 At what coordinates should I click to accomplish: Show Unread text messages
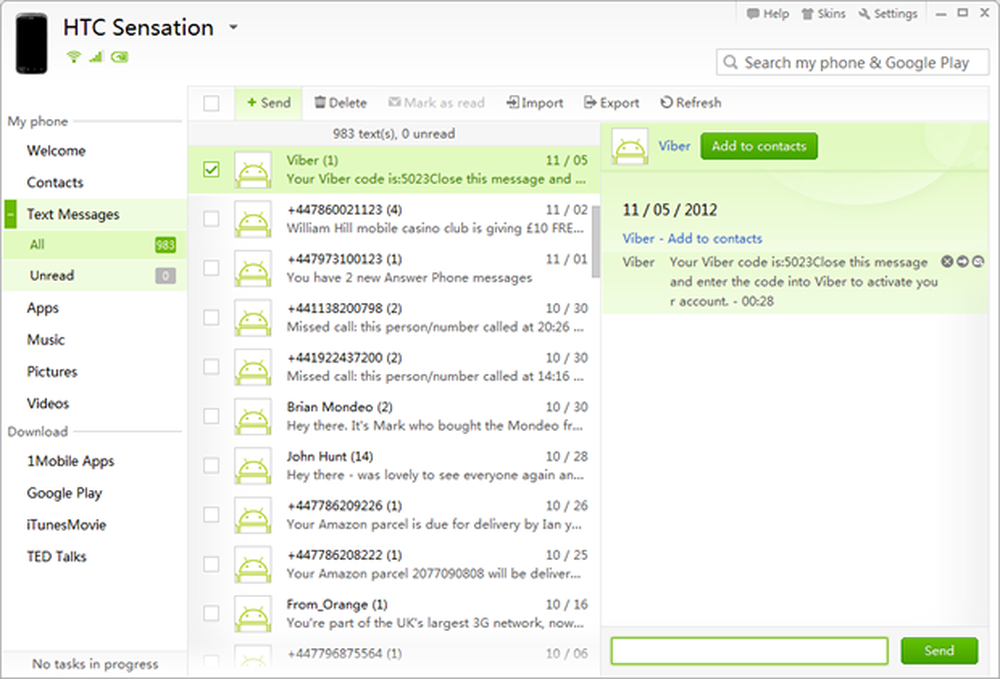click(x=95, y=275)
